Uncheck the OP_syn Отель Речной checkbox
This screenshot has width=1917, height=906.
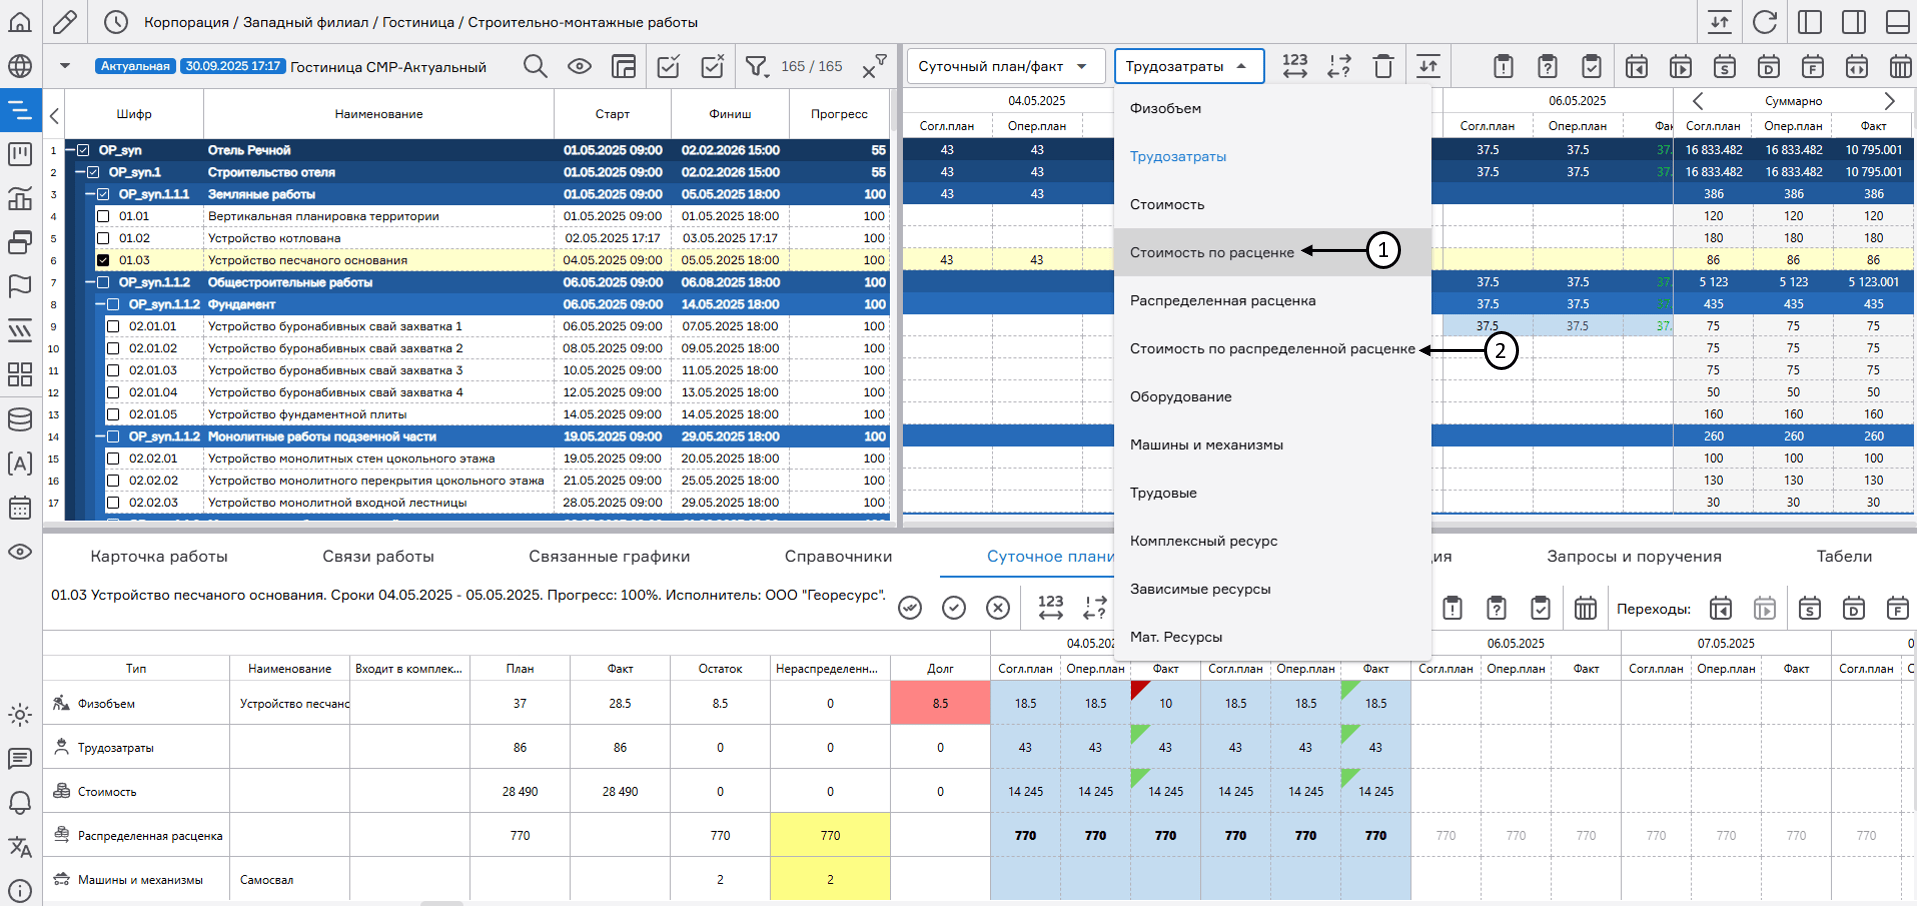pyautogui.click(x=81, y=150)
